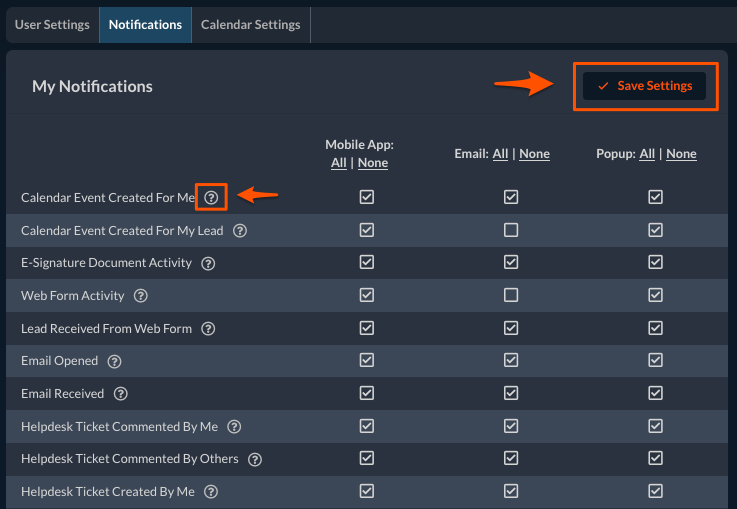Click 'Lead Received From Web Form' label
The height and width of the screenshot is (509, 737).
107,329
